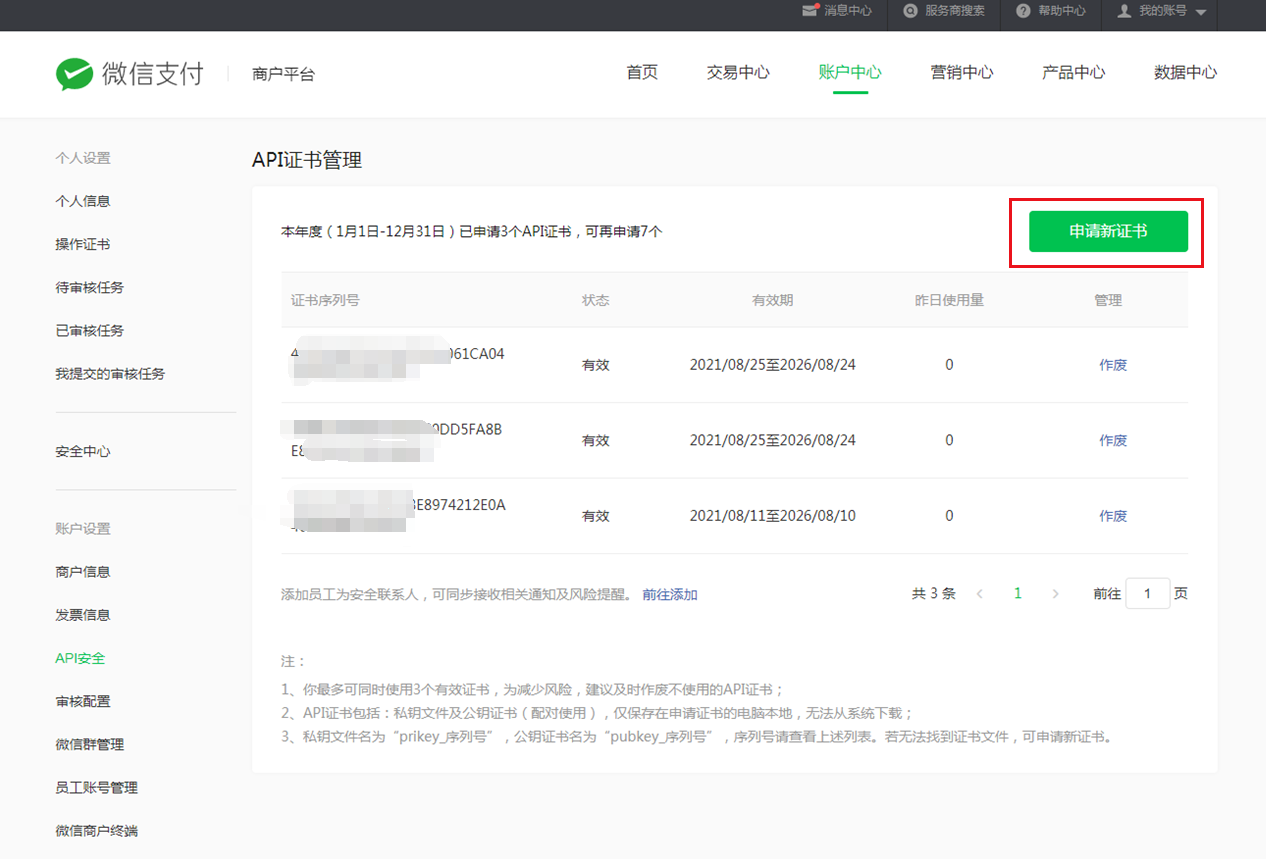Focus the 前往 page number input

point(1148,593)
